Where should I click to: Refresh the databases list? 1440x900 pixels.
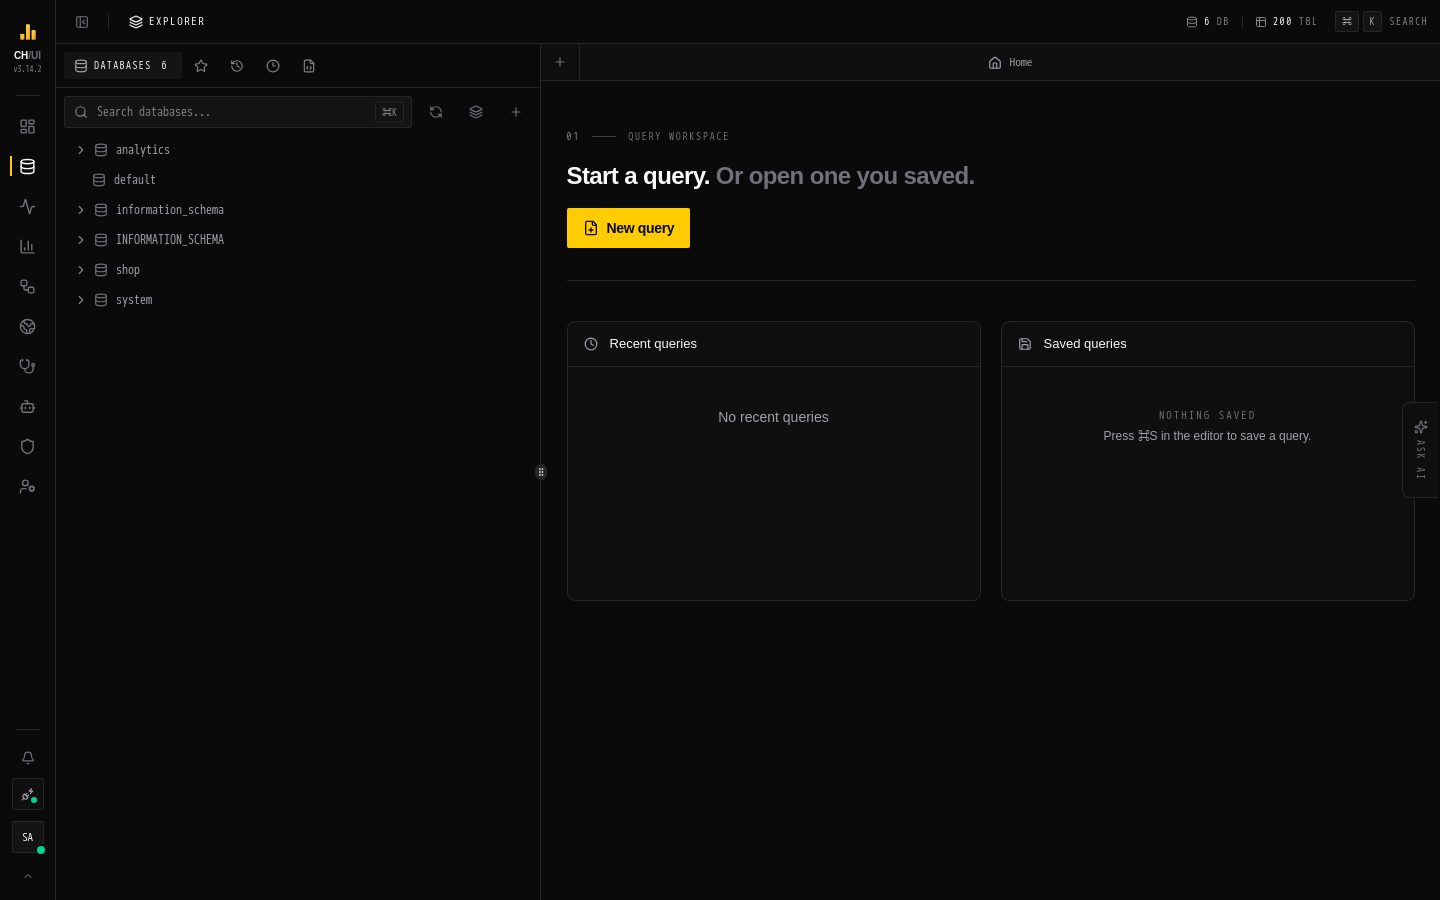pyautogui.click(x=436, y=112)
